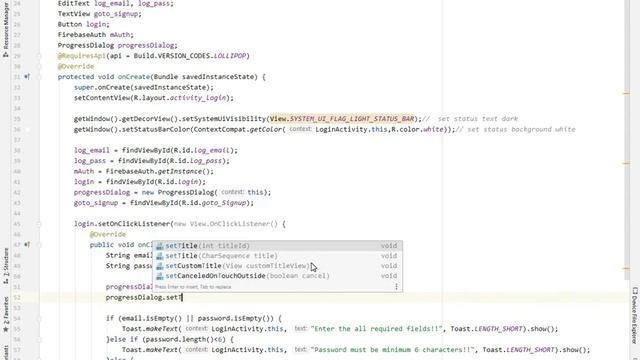Viewport: 640px width, 360px height.
Task: Collapse the else-if password.length fold marker
Action: [x=39, y=340]
